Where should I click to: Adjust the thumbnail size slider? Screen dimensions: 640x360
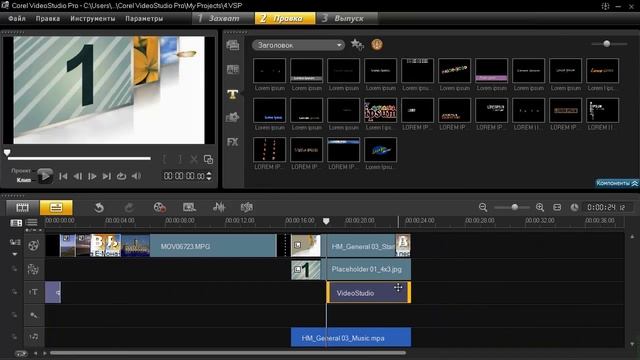pyautogui.click(x=607, y=44)
